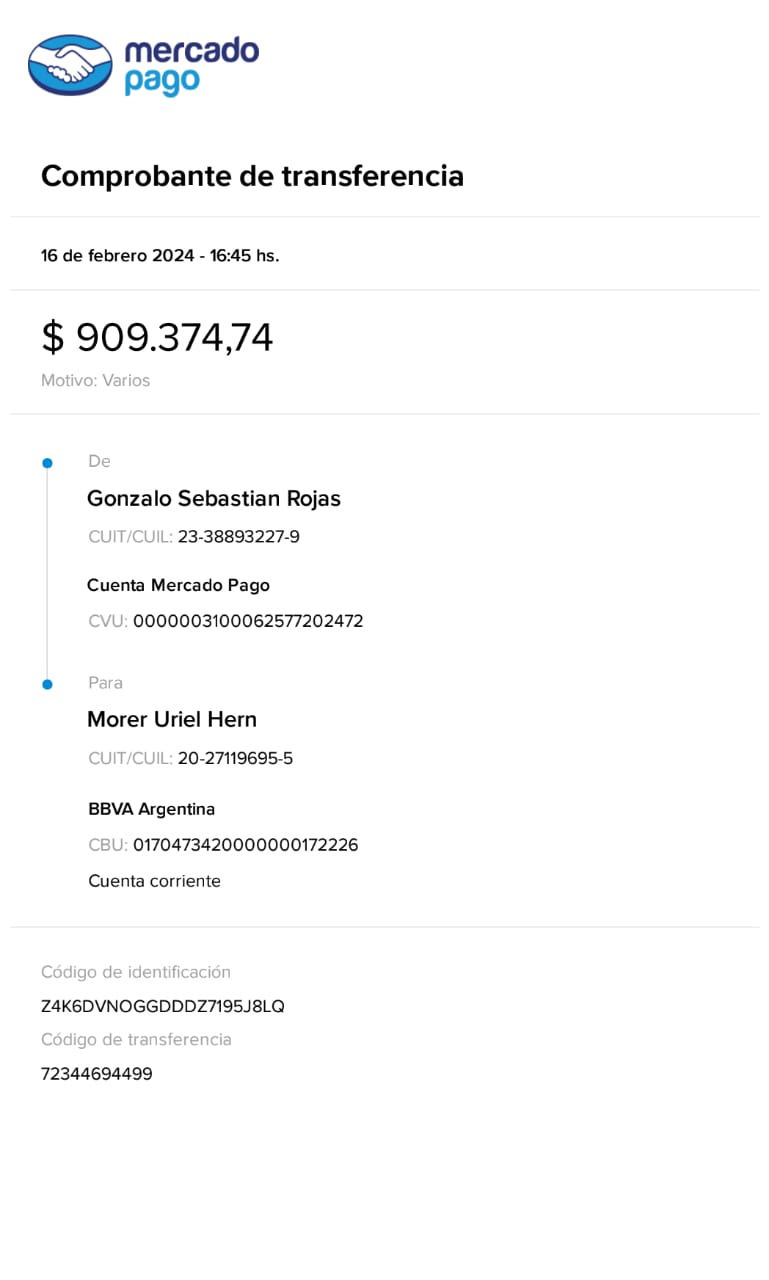Click the Motivo: Varios text
Image resolution: width=769 pixels, height=1280 pixels.
pos(95,381)
